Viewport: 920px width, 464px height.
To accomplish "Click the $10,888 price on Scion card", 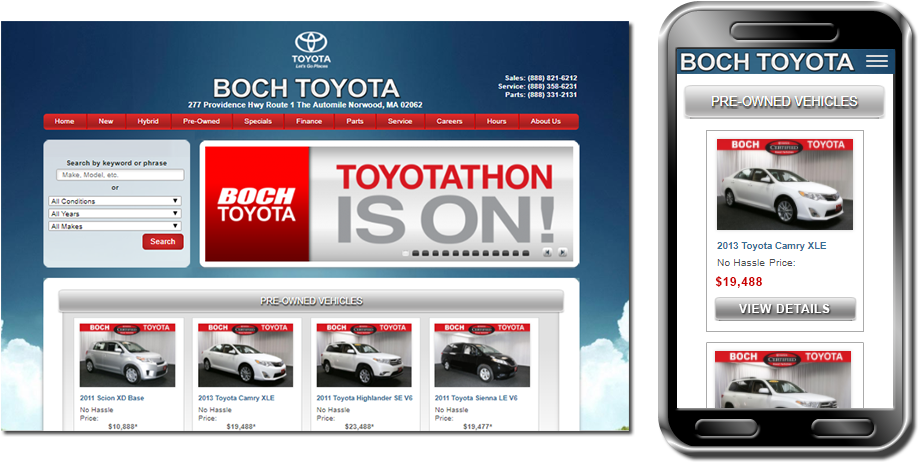I will pos(123,426).
